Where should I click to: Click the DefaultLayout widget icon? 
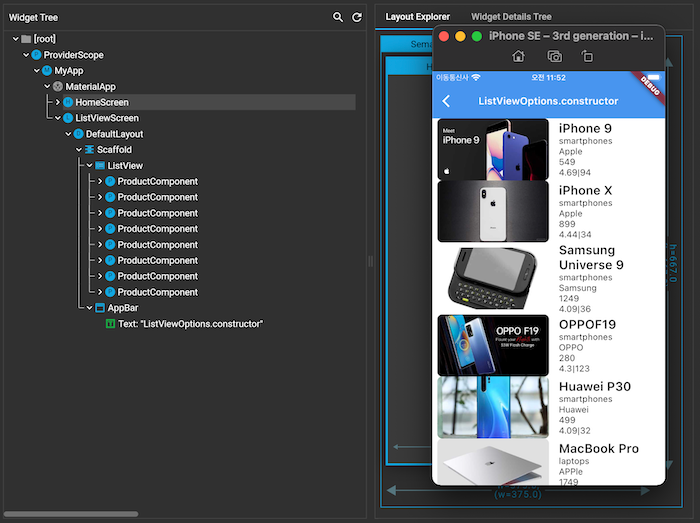coord(79,134)
